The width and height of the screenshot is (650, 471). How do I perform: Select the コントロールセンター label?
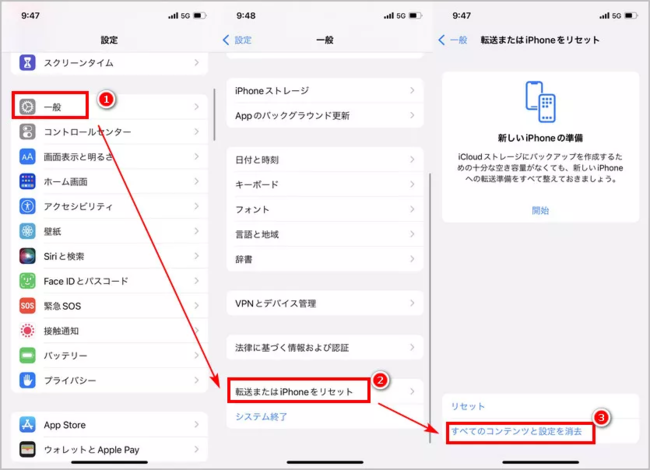87,132
